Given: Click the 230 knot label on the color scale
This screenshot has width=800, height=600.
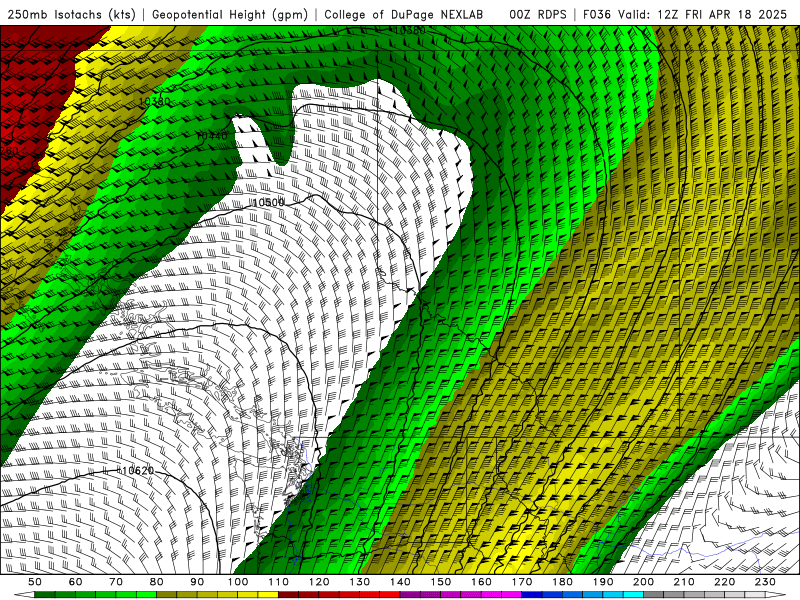Looking at the screenshot, I should point(765,582).
